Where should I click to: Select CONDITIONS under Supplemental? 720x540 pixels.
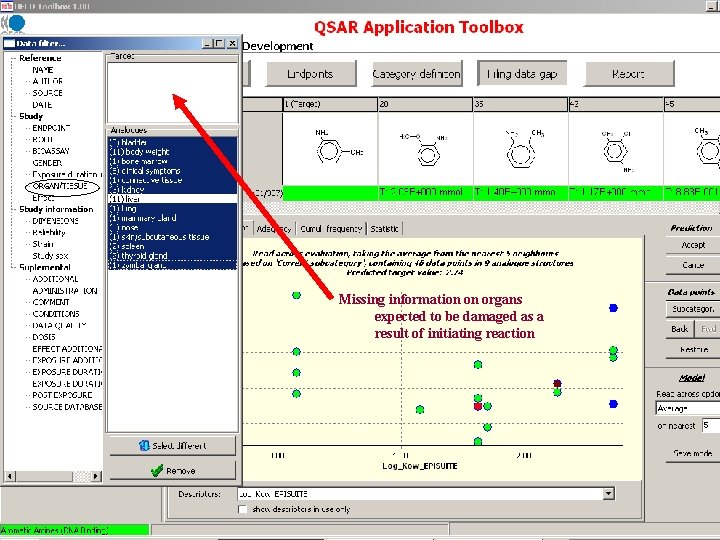(56, 314)
